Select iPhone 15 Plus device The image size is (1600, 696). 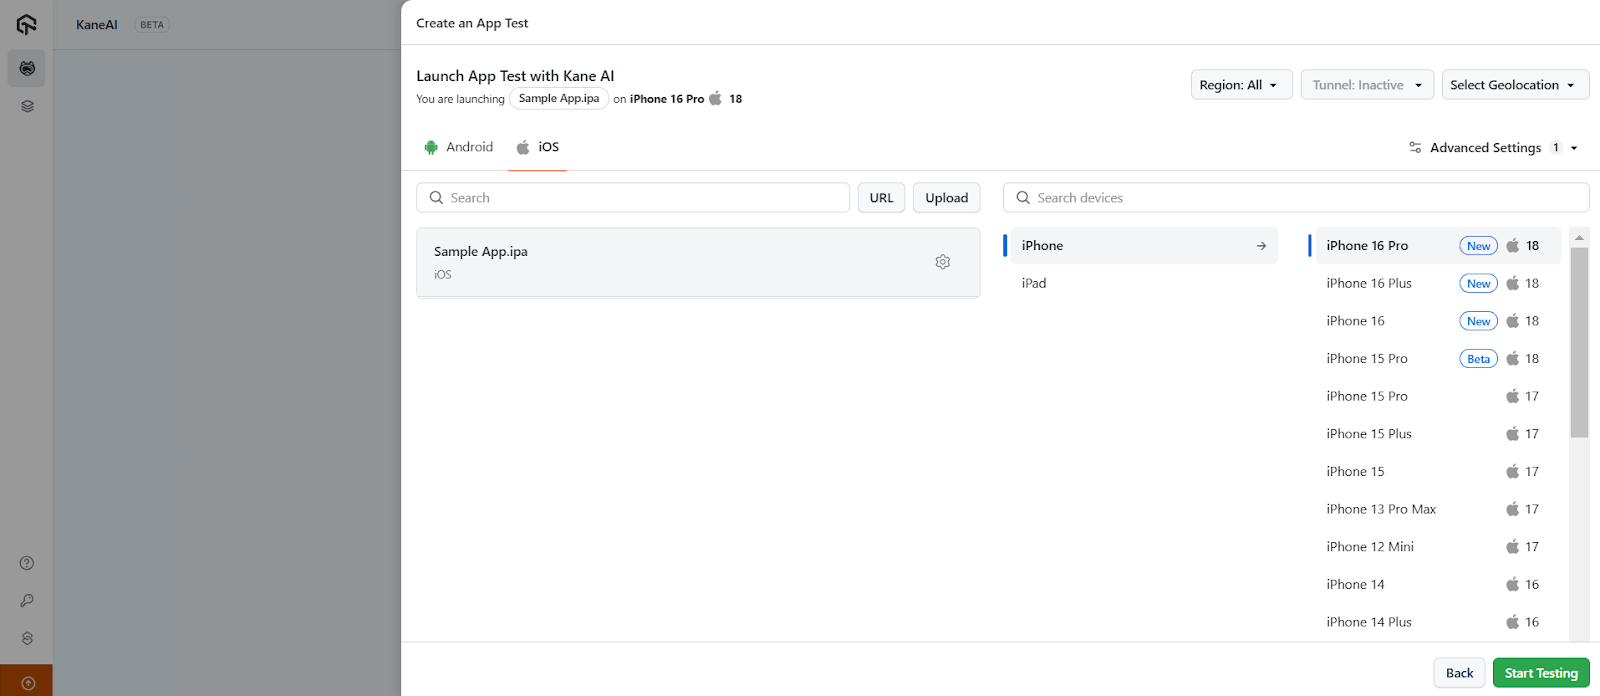[x=1438, y=434]
